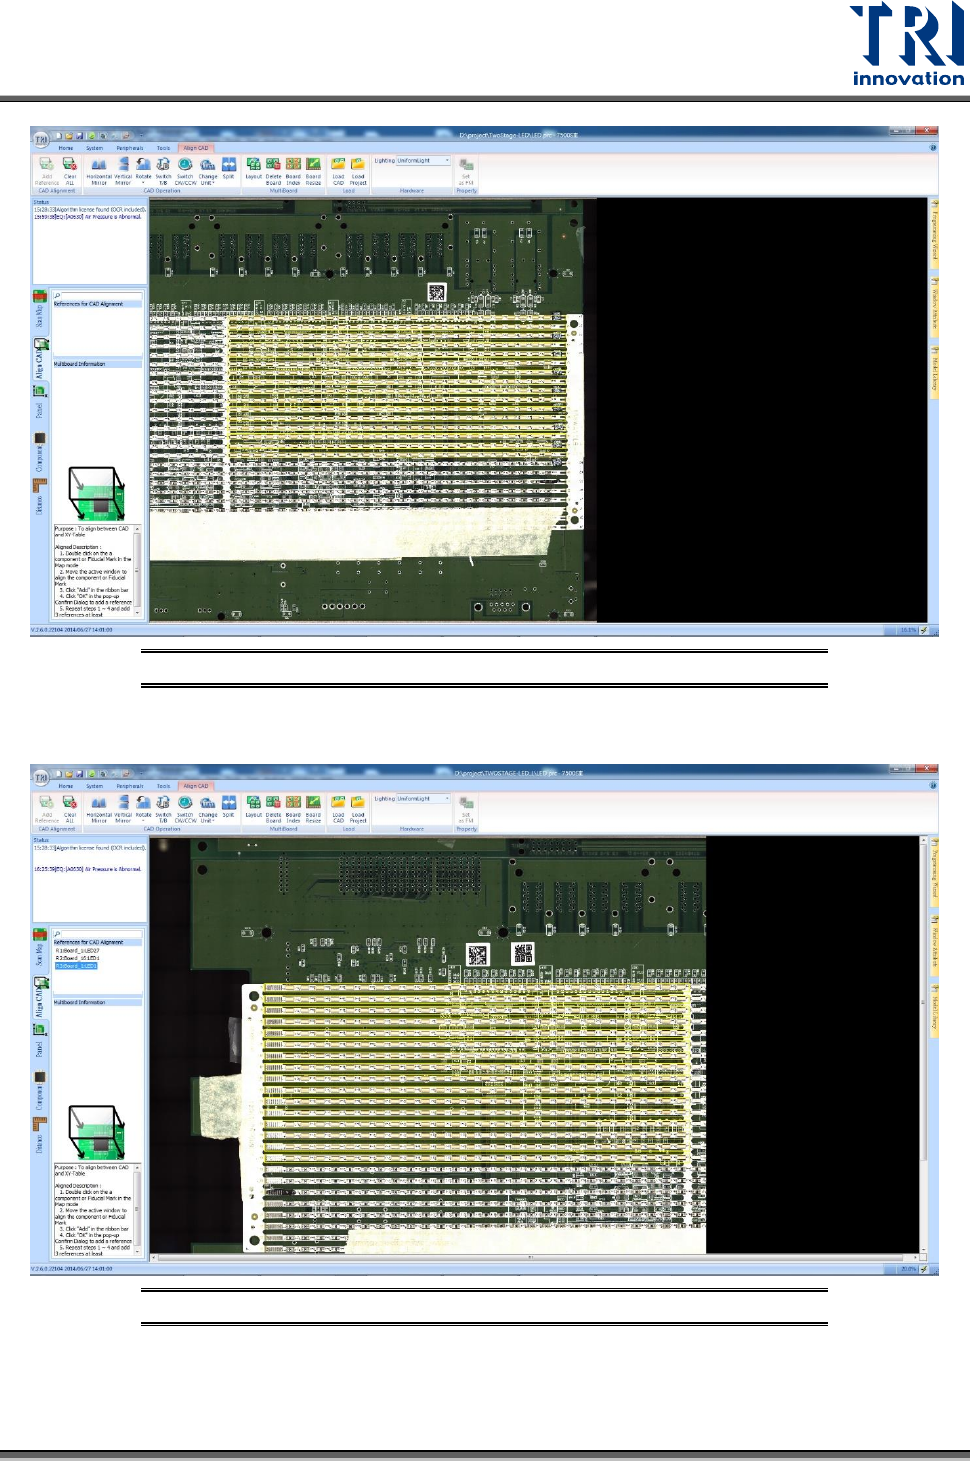Click Add Reference in the upper window ribbon
This screenshot has height=1461, width=970.
pyautogui.click(x=47, y=170)
